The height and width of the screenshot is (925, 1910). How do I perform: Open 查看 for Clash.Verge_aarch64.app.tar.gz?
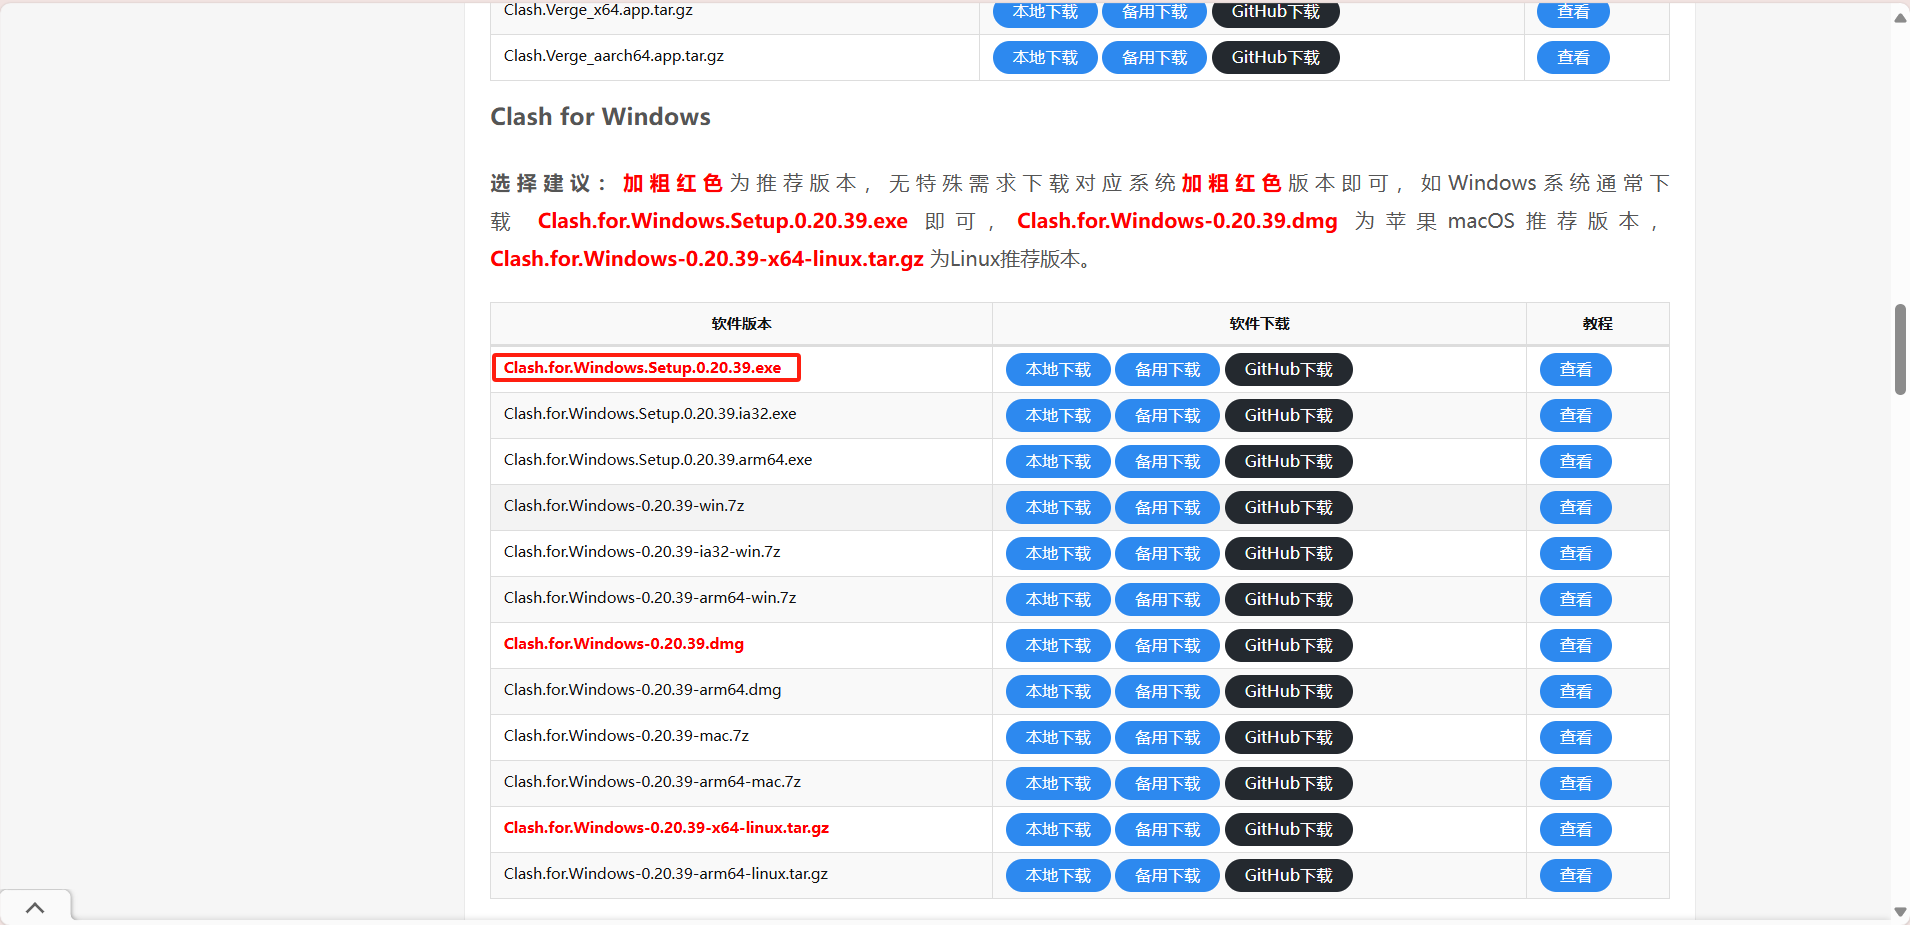[1573, 58]
